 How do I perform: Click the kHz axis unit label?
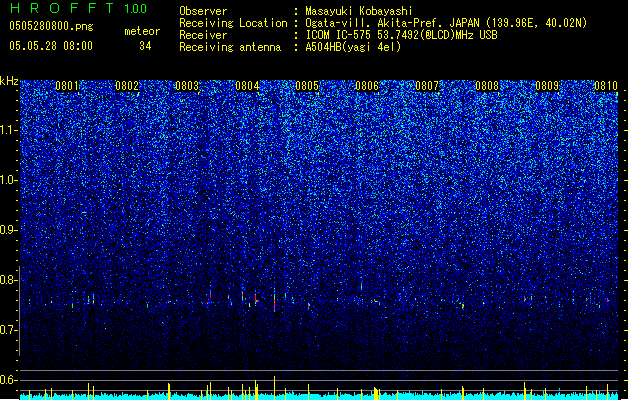pyautogui.click(x=9, y=81)
